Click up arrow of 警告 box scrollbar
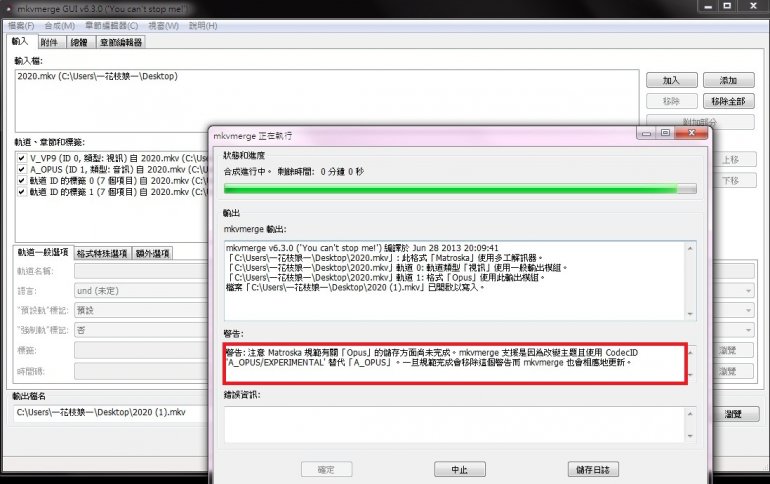The height and width of the screenshot is (484, 770). click(x=690, y=352)
